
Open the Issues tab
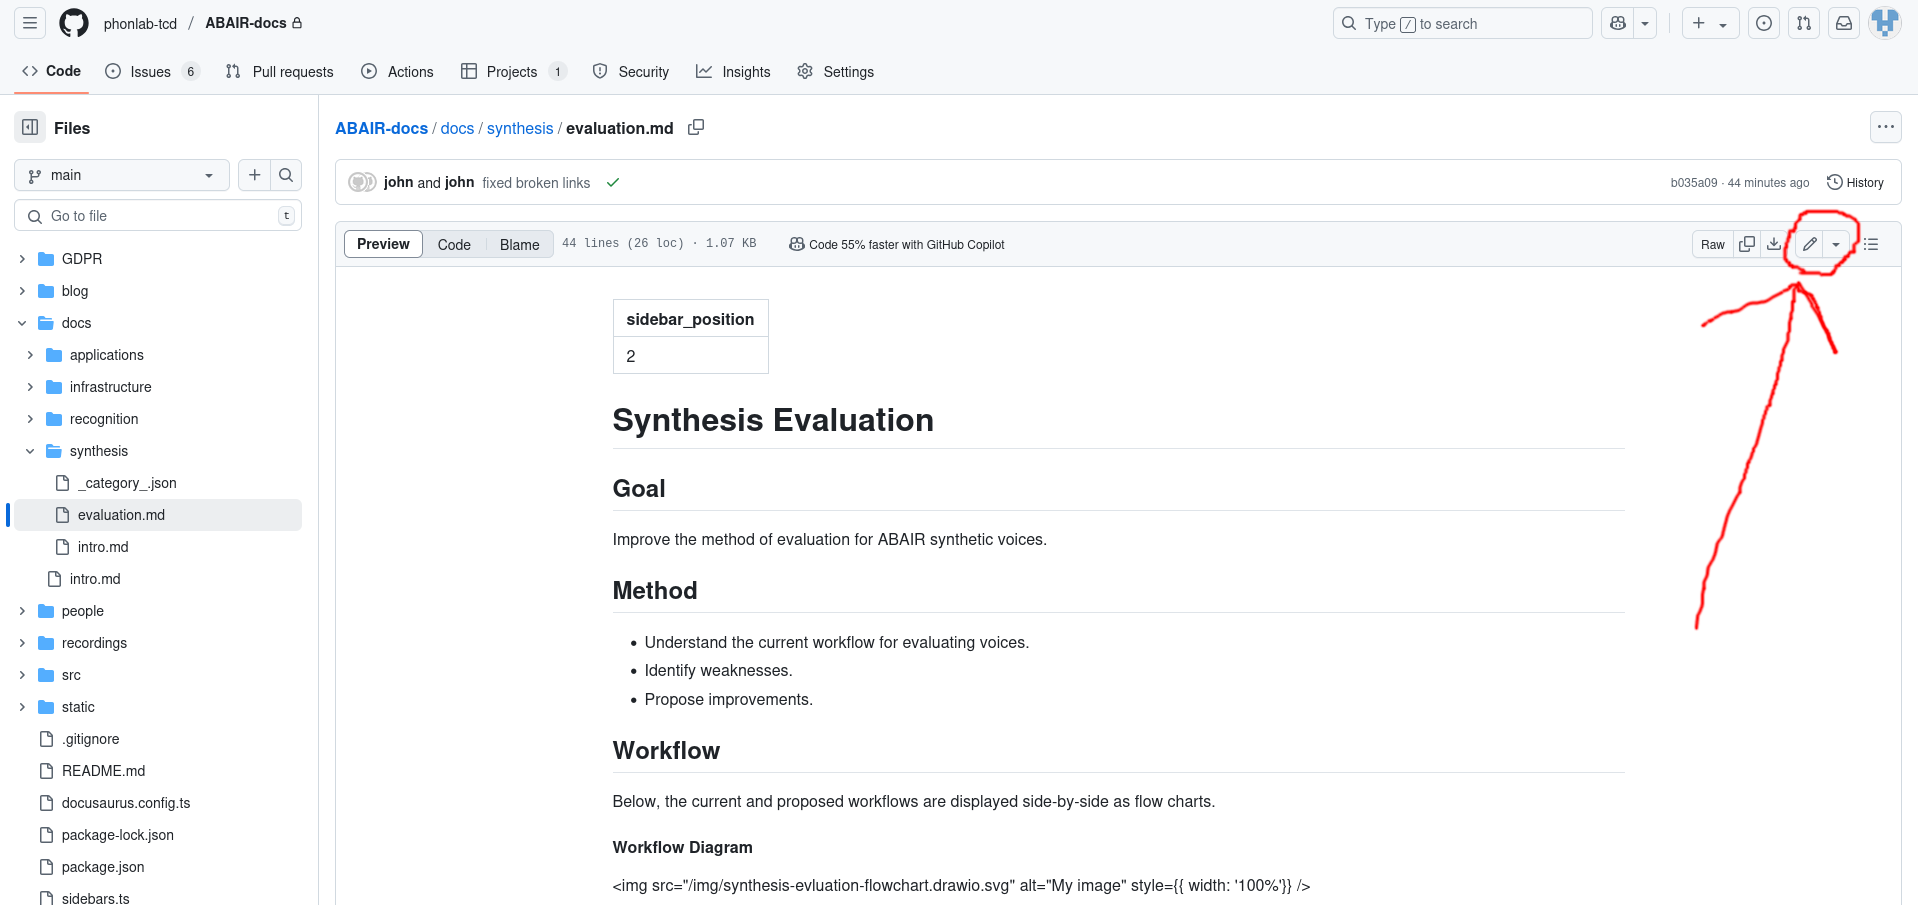click(152, 71)
